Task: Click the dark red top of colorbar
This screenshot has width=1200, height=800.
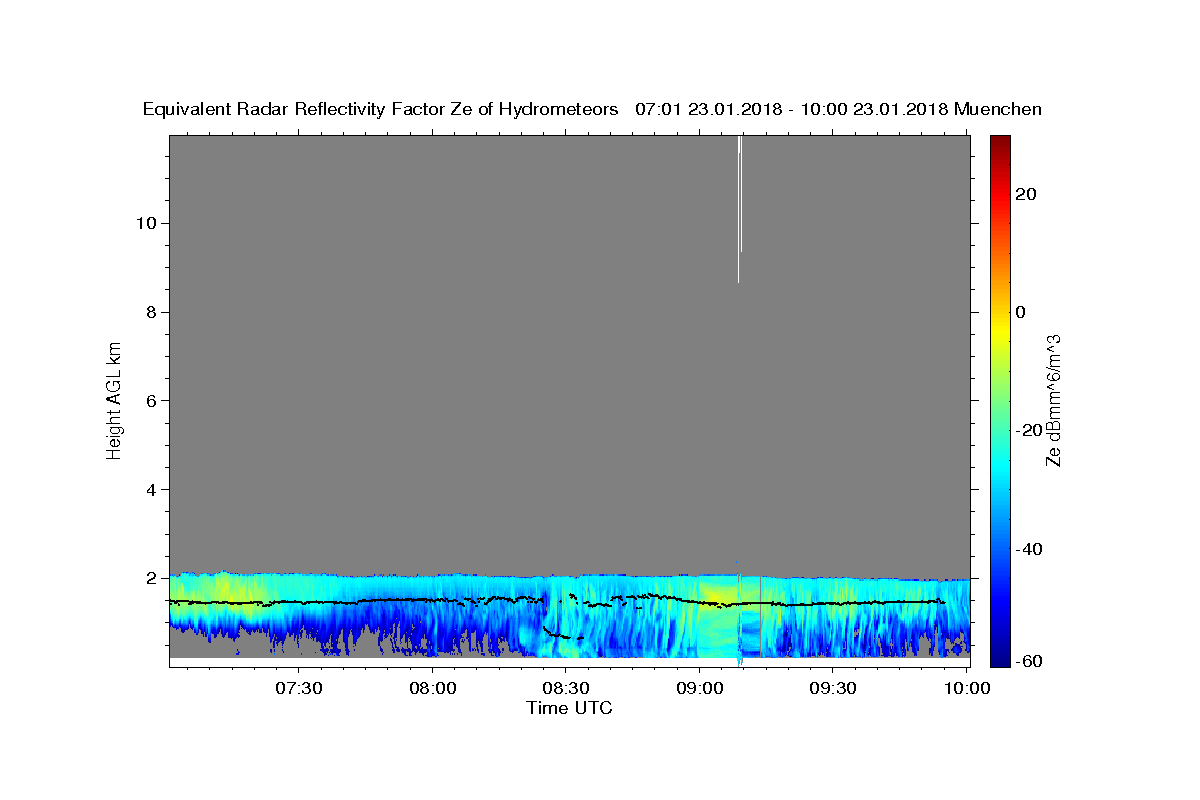Action: 1000,142
